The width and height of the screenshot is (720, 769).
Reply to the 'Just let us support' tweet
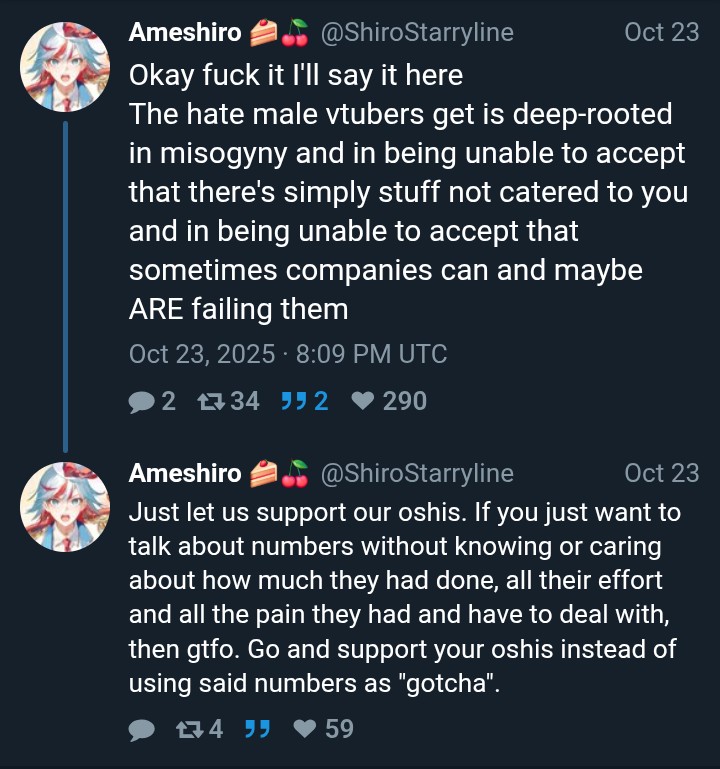point(142,729)
